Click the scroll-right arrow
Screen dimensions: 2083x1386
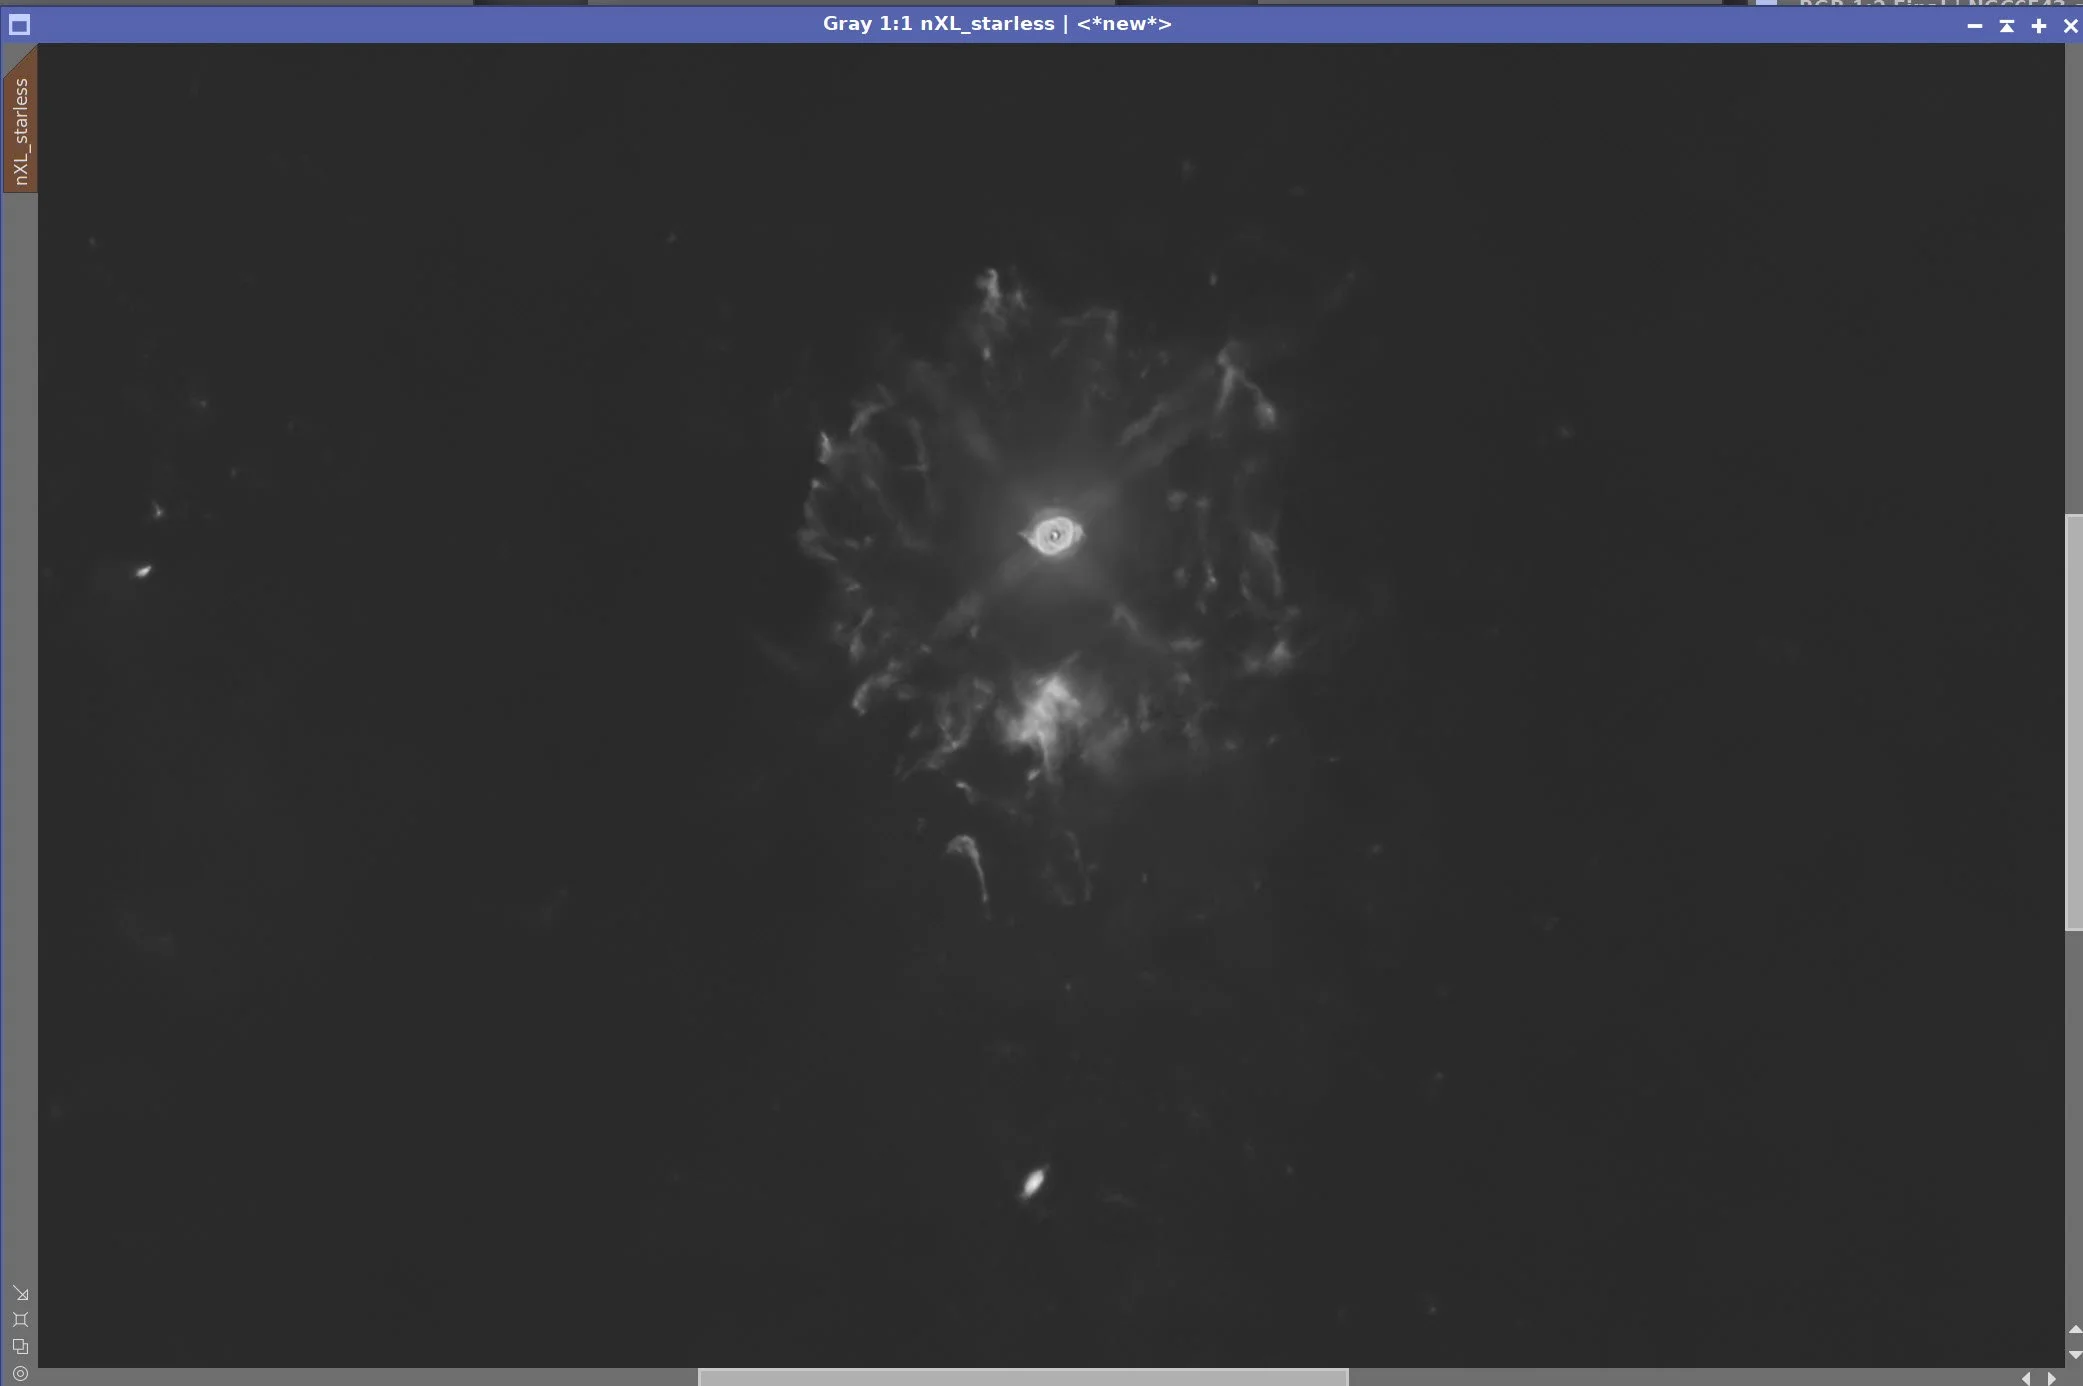pyautogui.click(x=2051, y=1378)
